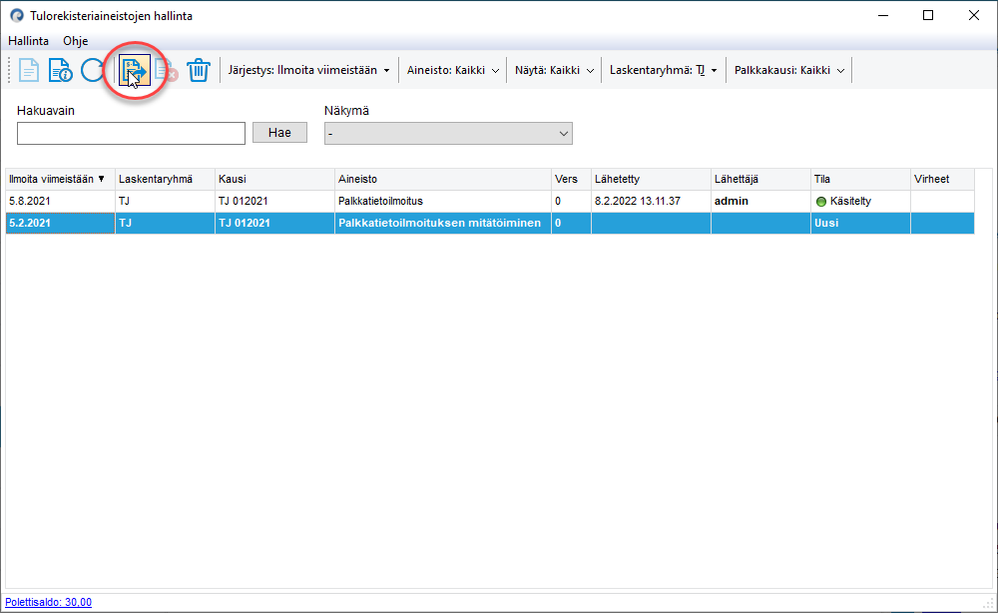Select the row dated 5.2.2021
998x613 pixels.
tap(490, 223)
